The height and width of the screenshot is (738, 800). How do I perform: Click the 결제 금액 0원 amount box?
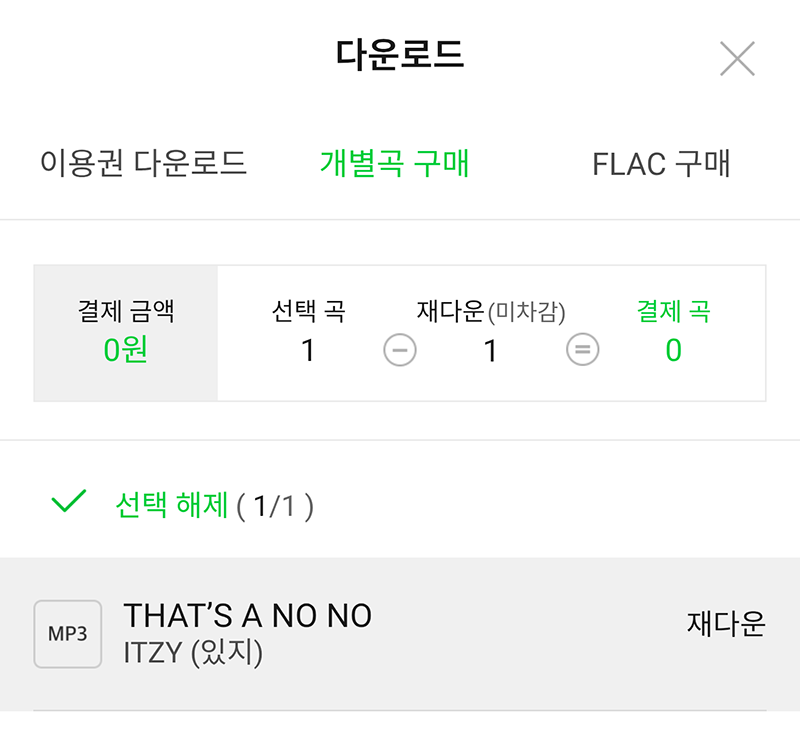(x=126, y=333)
